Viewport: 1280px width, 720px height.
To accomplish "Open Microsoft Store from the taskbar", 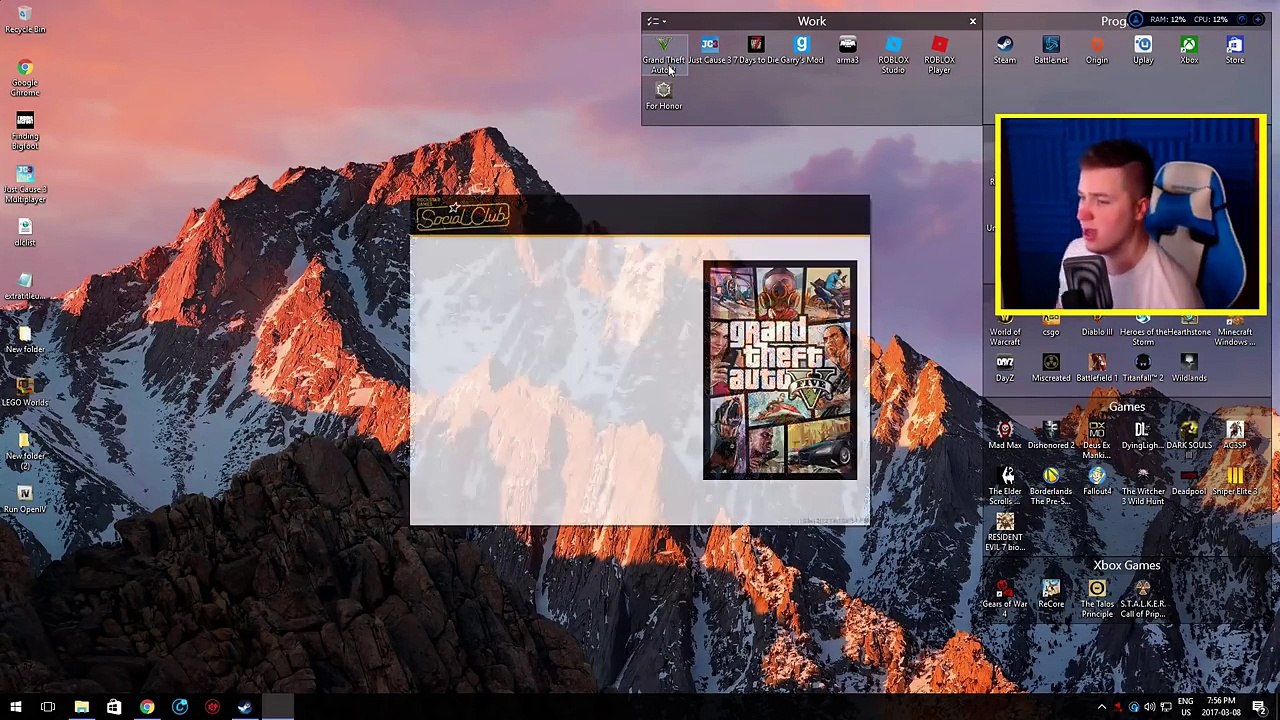I will 114,708.
